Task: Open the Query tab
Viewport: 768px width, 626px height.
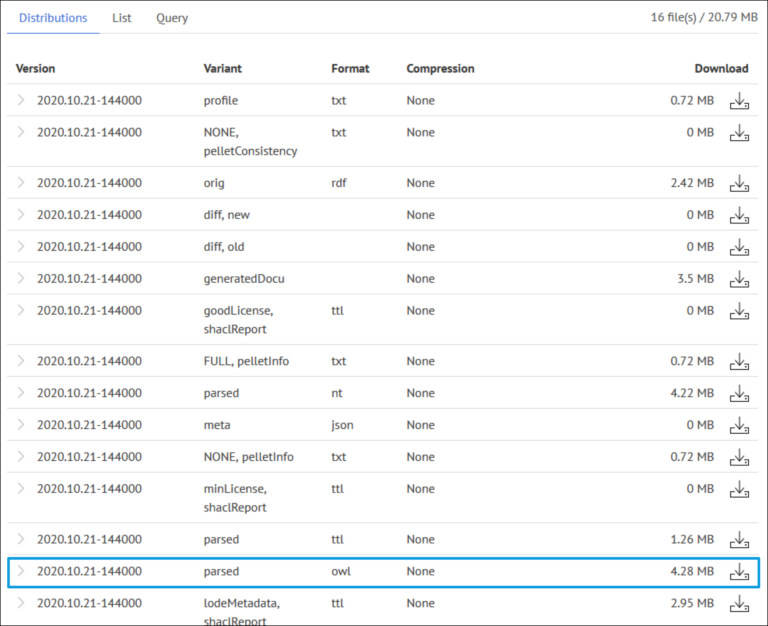Action: [171, 18]
